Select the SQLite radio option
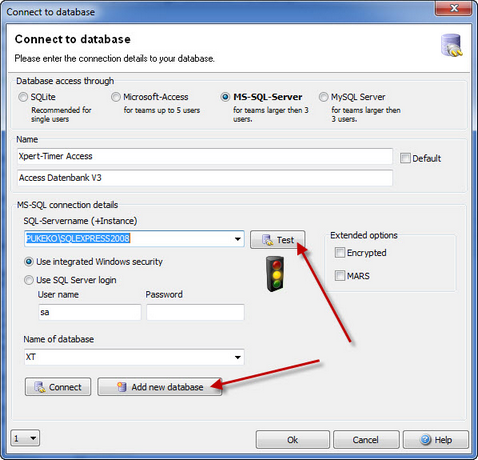 (x=23, y=97)
